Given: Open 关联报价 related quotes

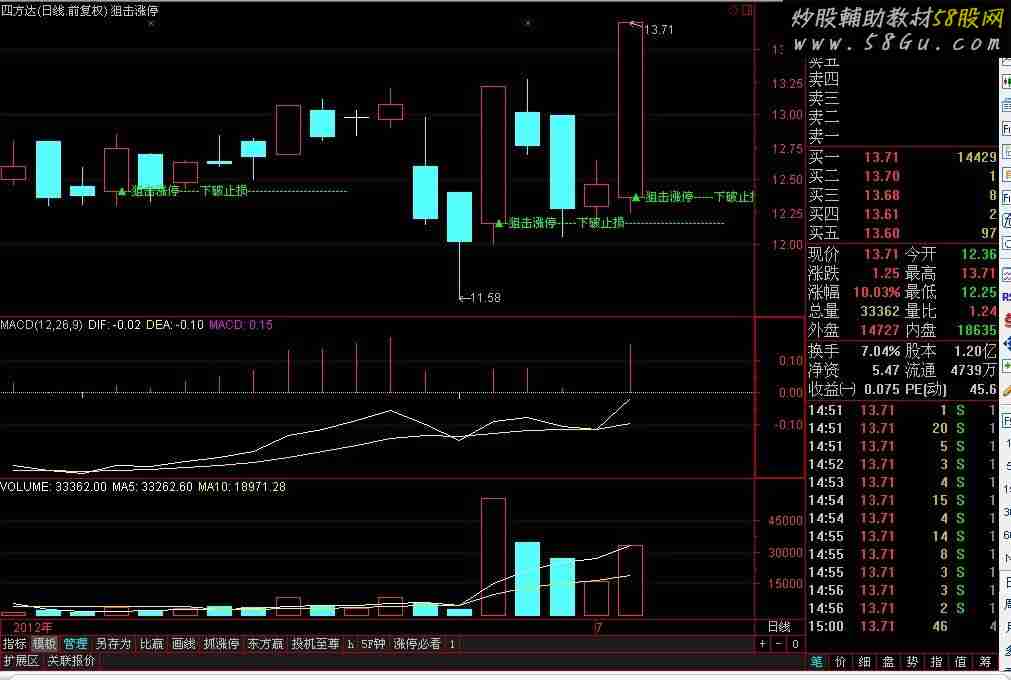Looking at the screenshot, I should click(x=71, y=660).
